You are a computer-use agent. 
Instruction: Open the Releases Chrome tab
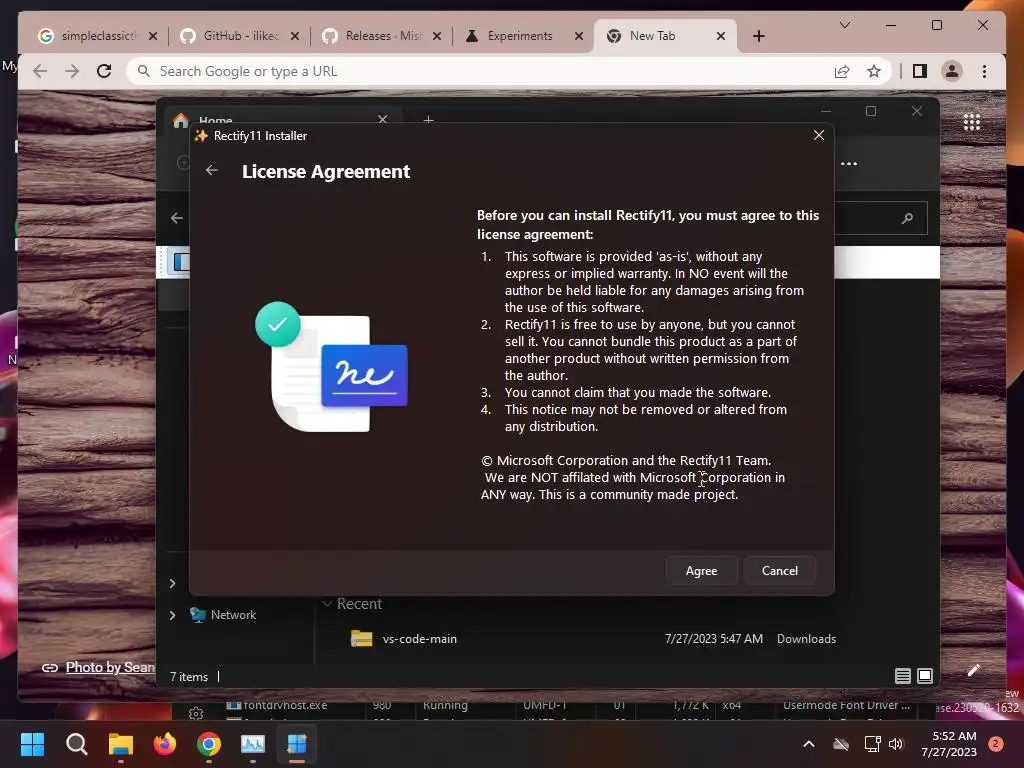point(383,36)
